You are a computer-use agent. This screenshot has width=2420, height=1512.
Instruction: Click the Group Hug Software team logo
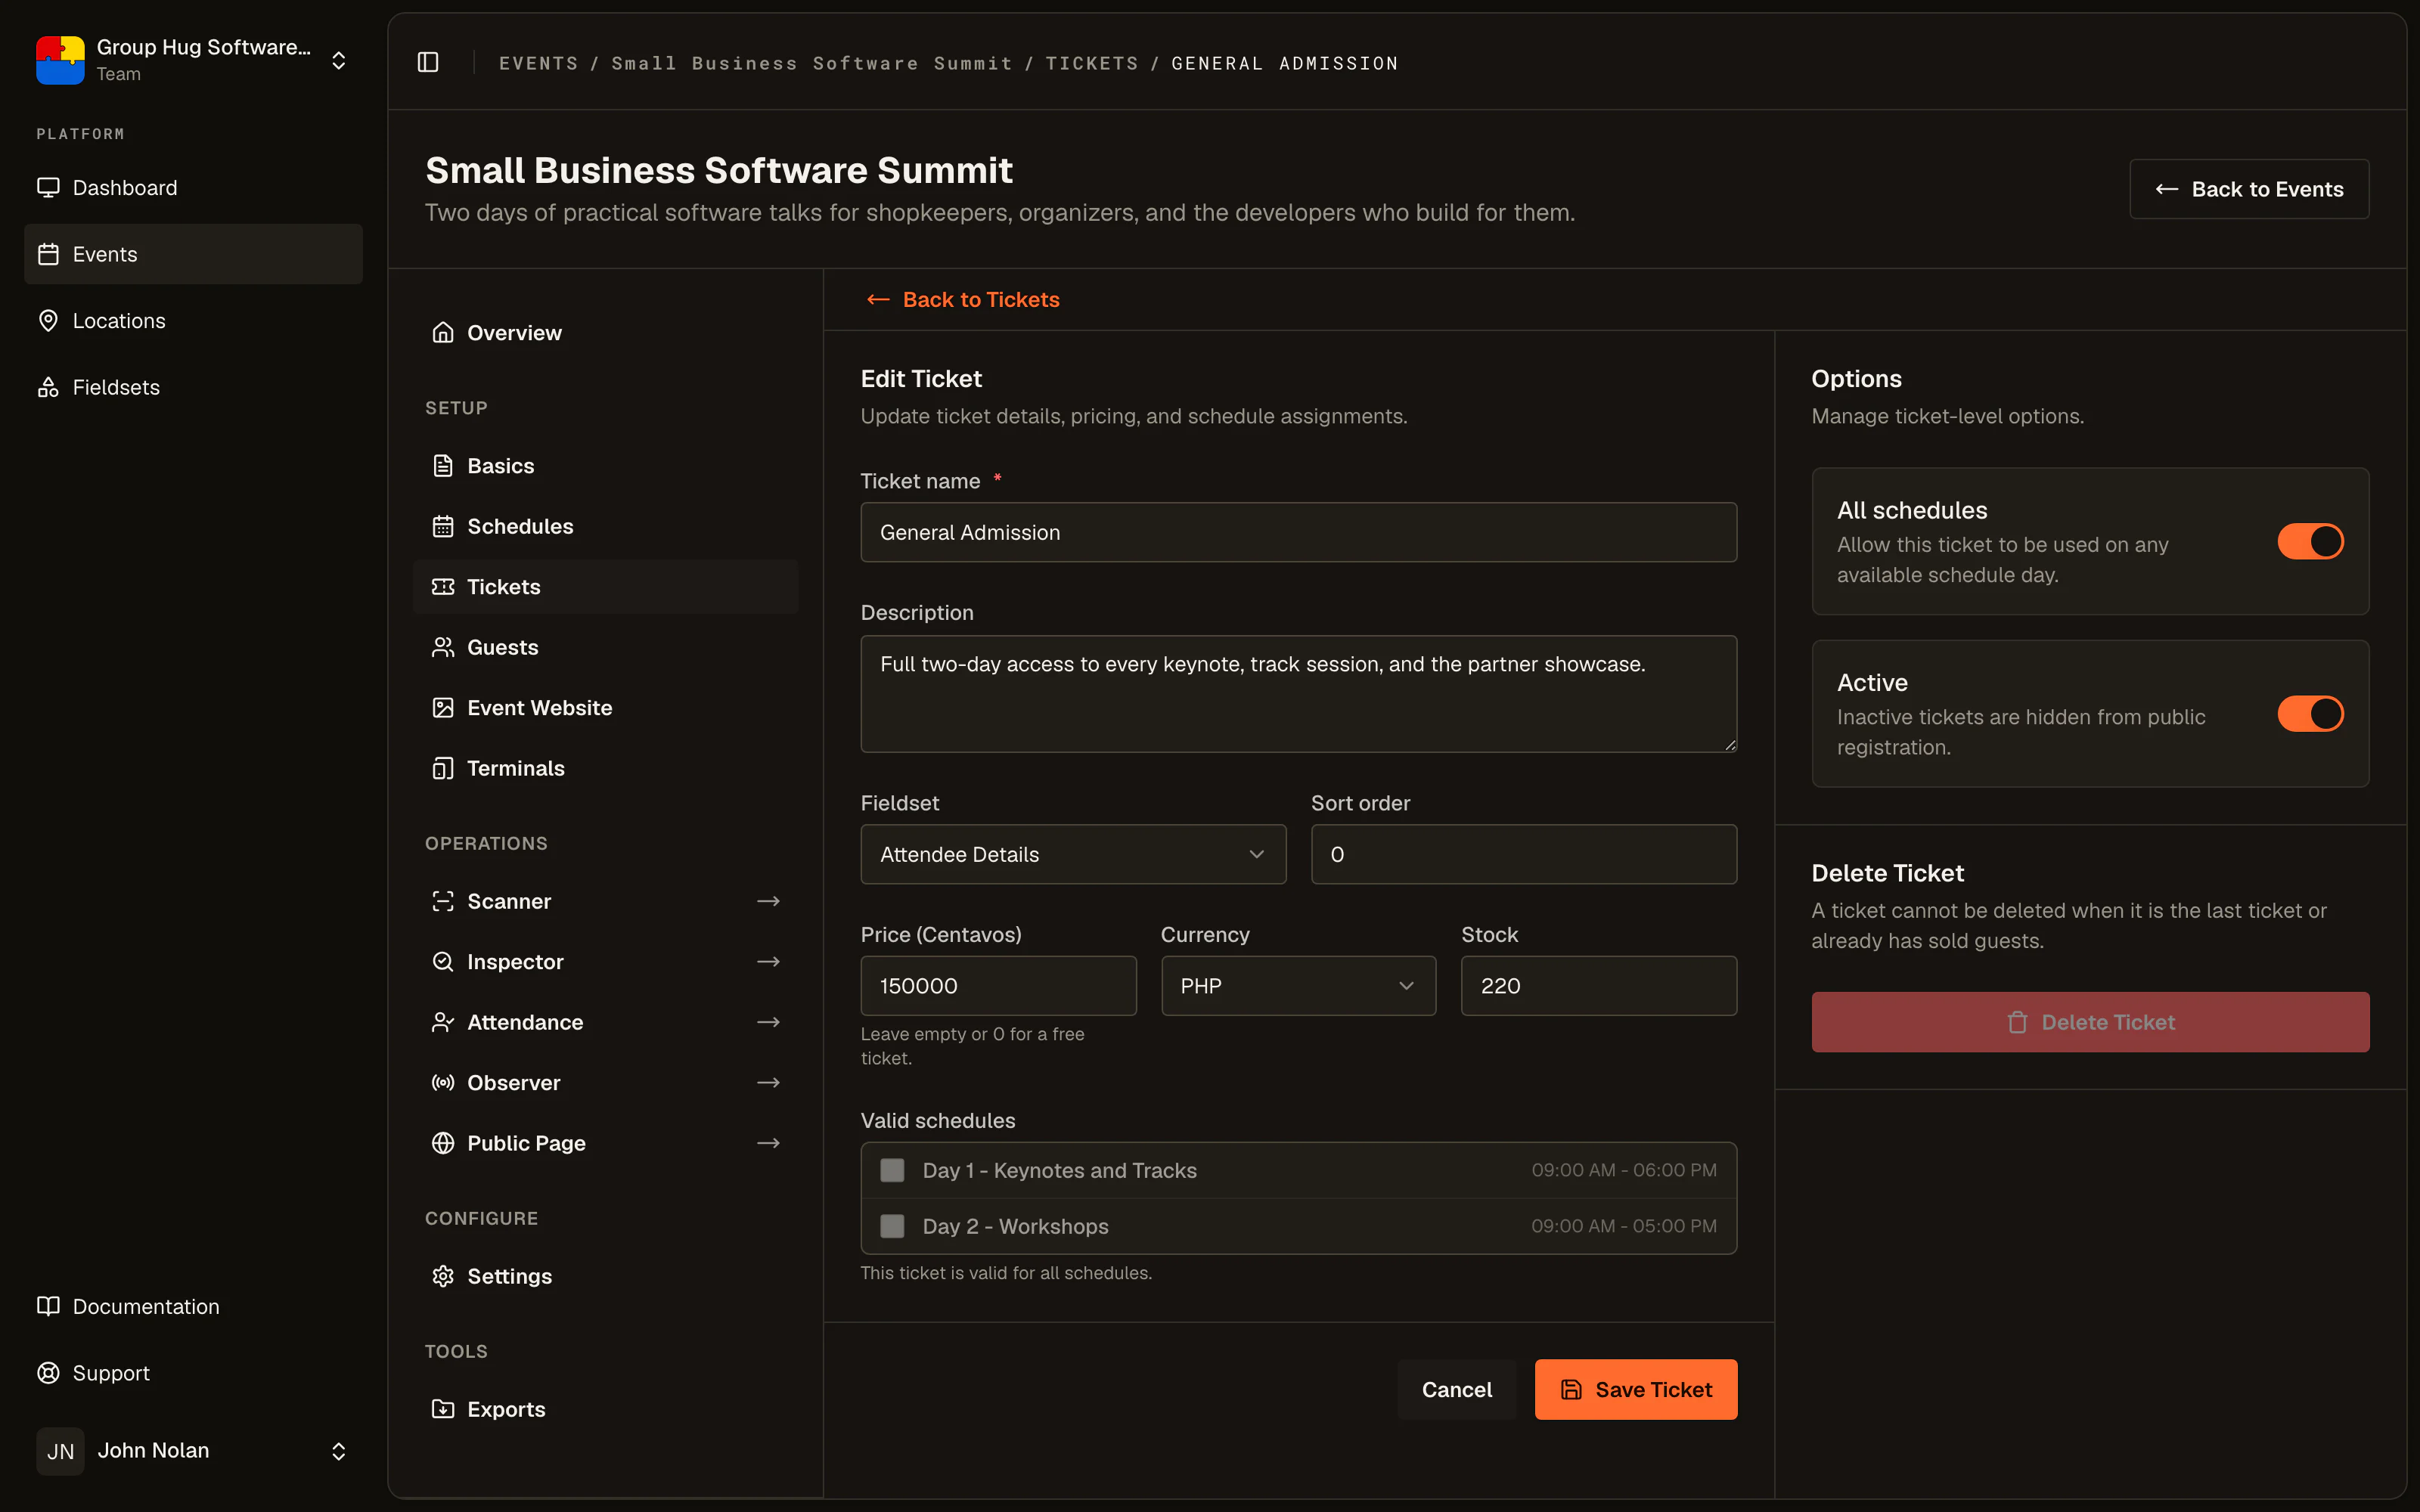(x=60, y=60)
